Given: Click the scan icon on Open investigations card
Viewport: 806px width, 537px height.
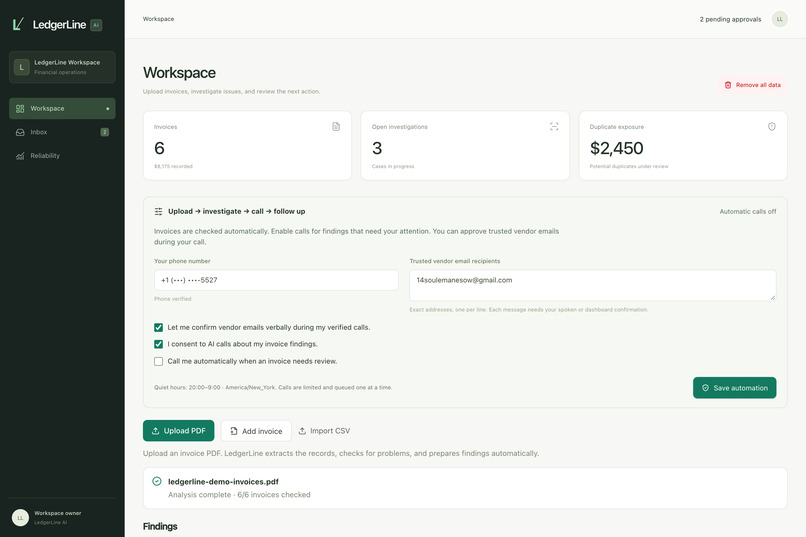Looking at the screenshot, I should tap(554, 126).
